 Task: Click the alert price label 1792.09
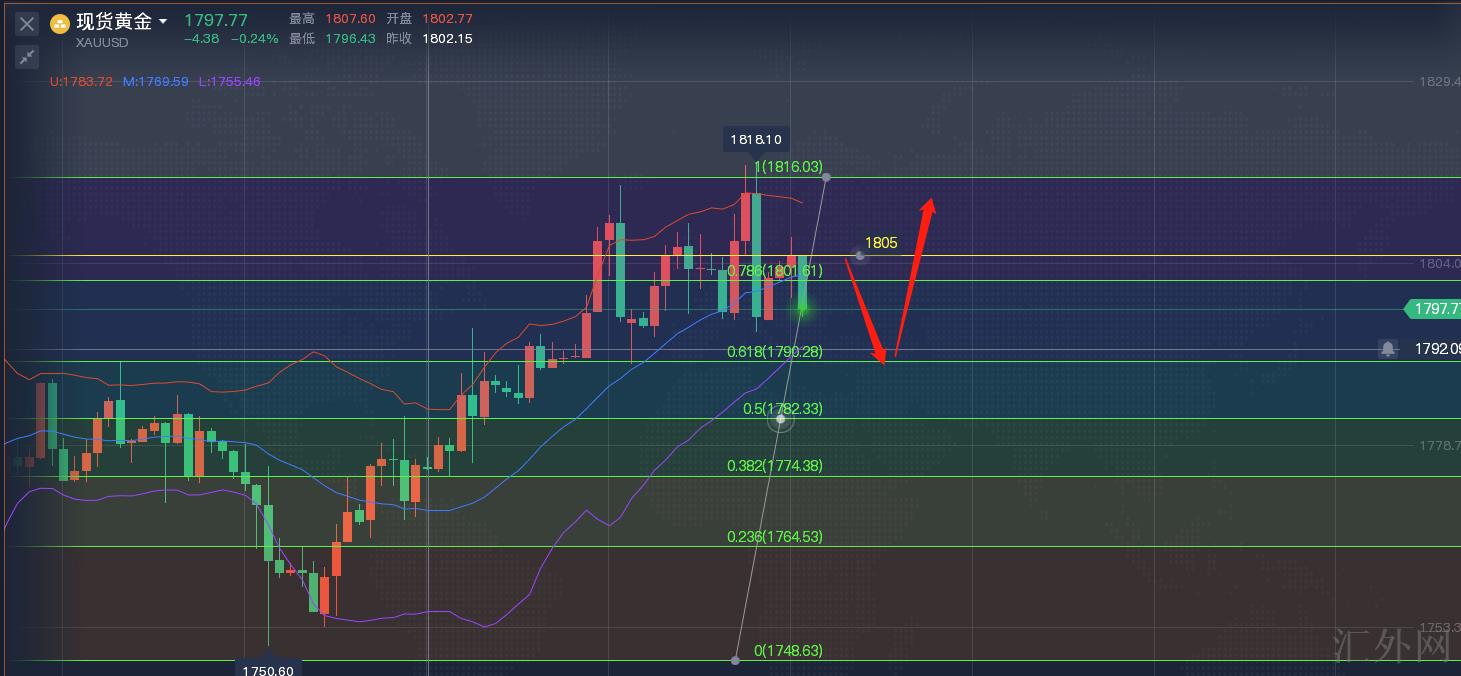pyautogui.click(x=1437, y=349)
